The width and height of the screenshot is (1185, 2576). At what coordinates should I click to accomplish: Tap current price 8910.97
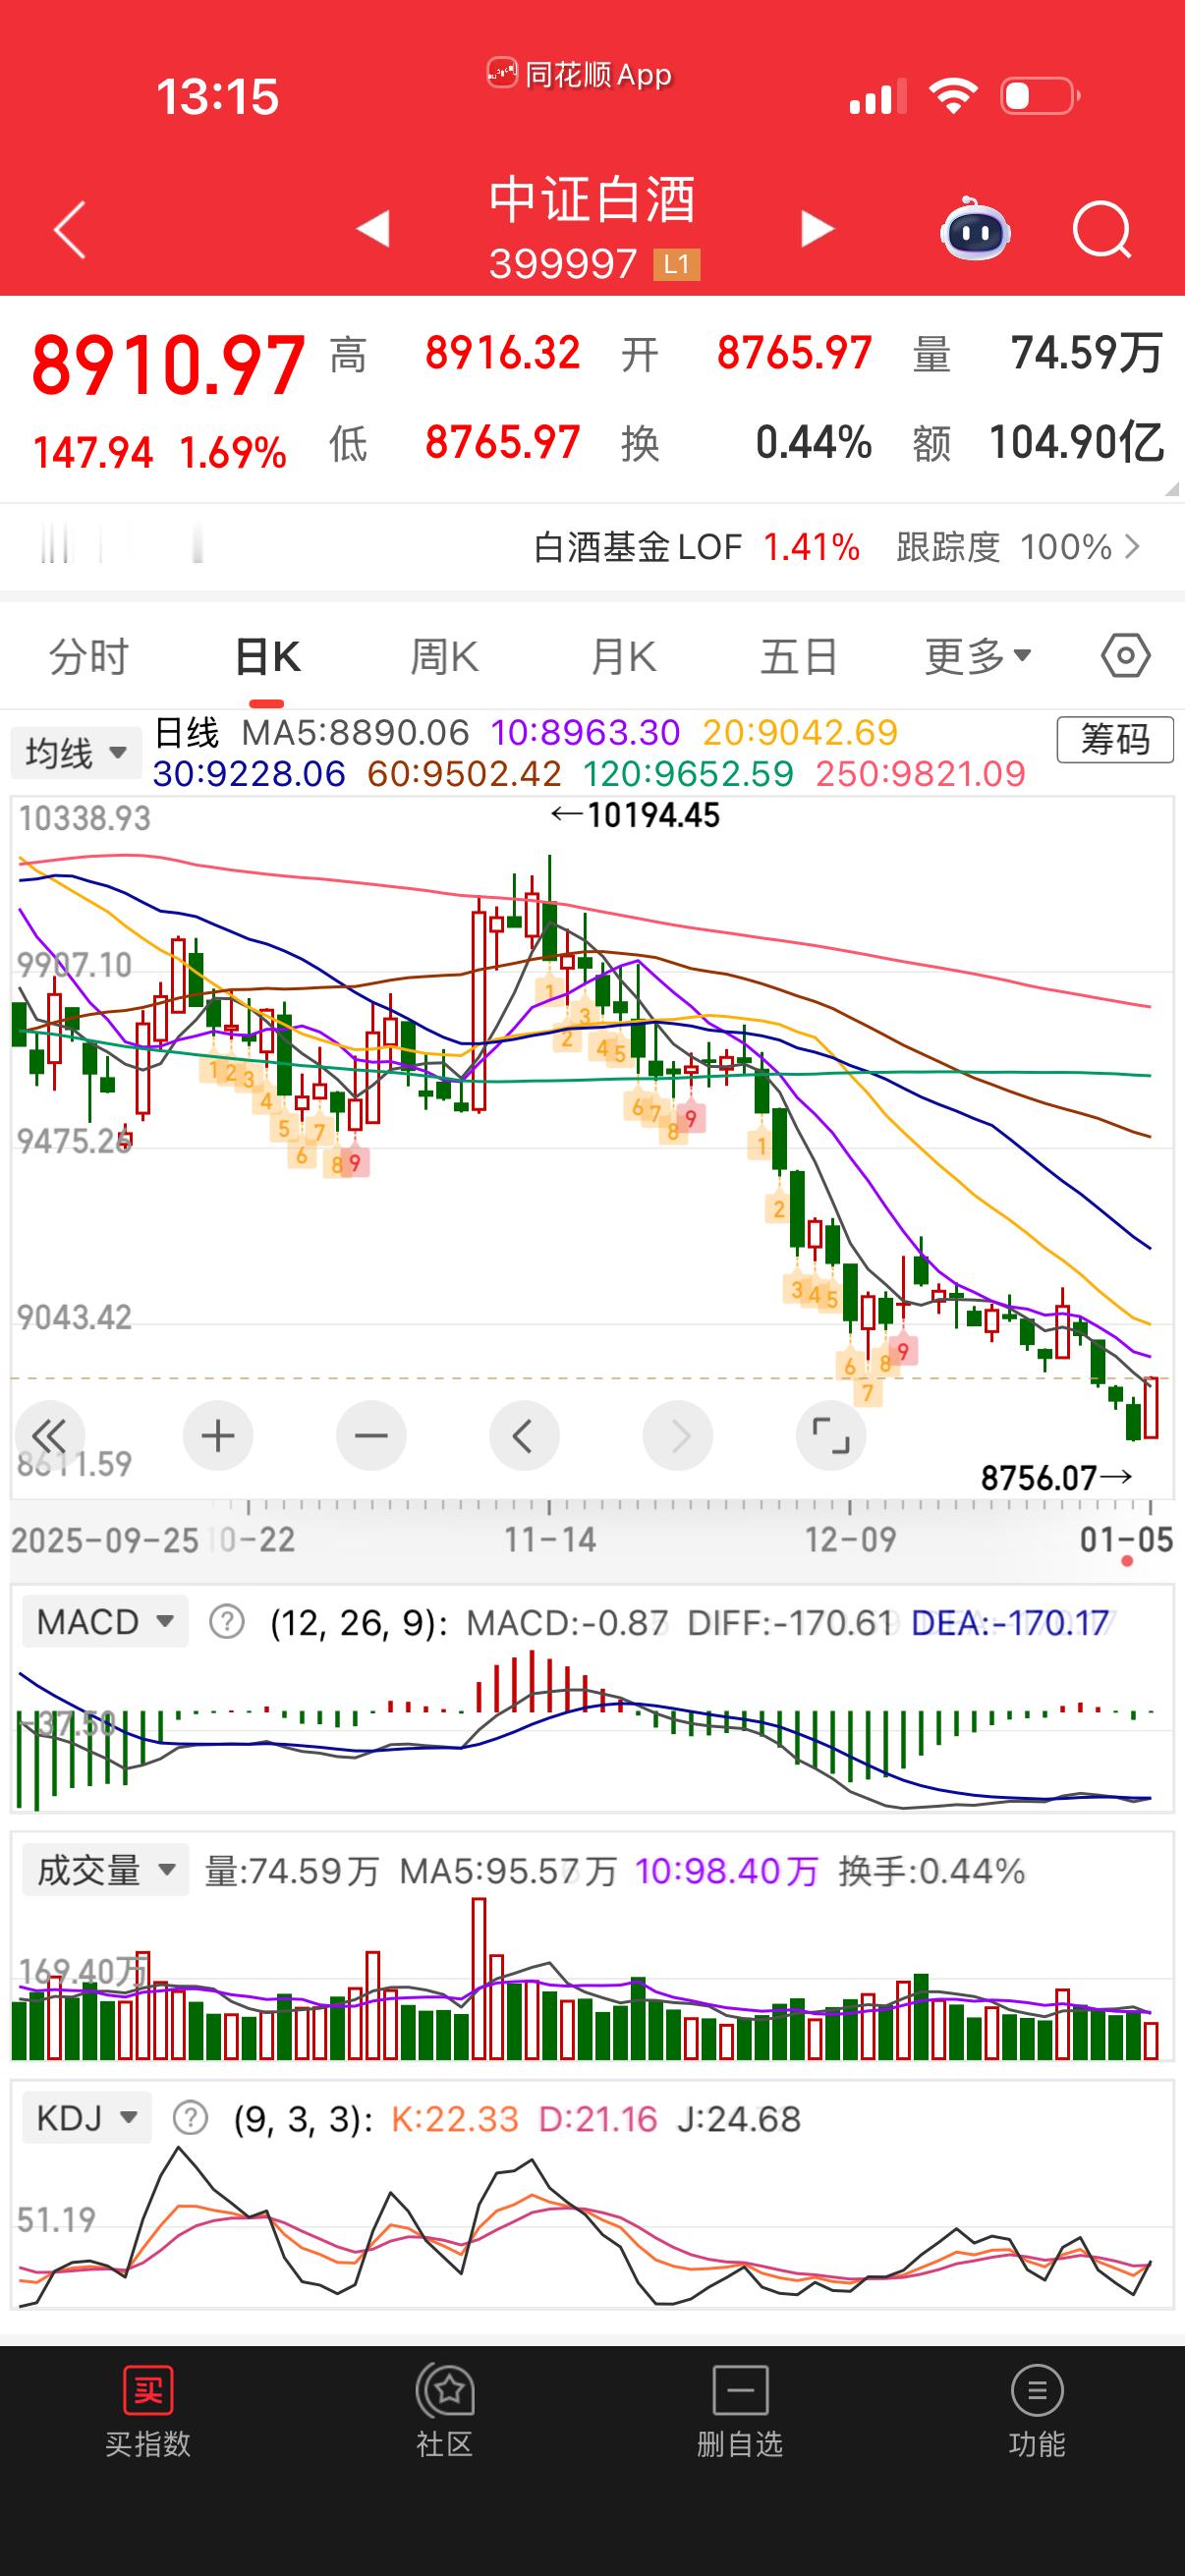[168, 365]
